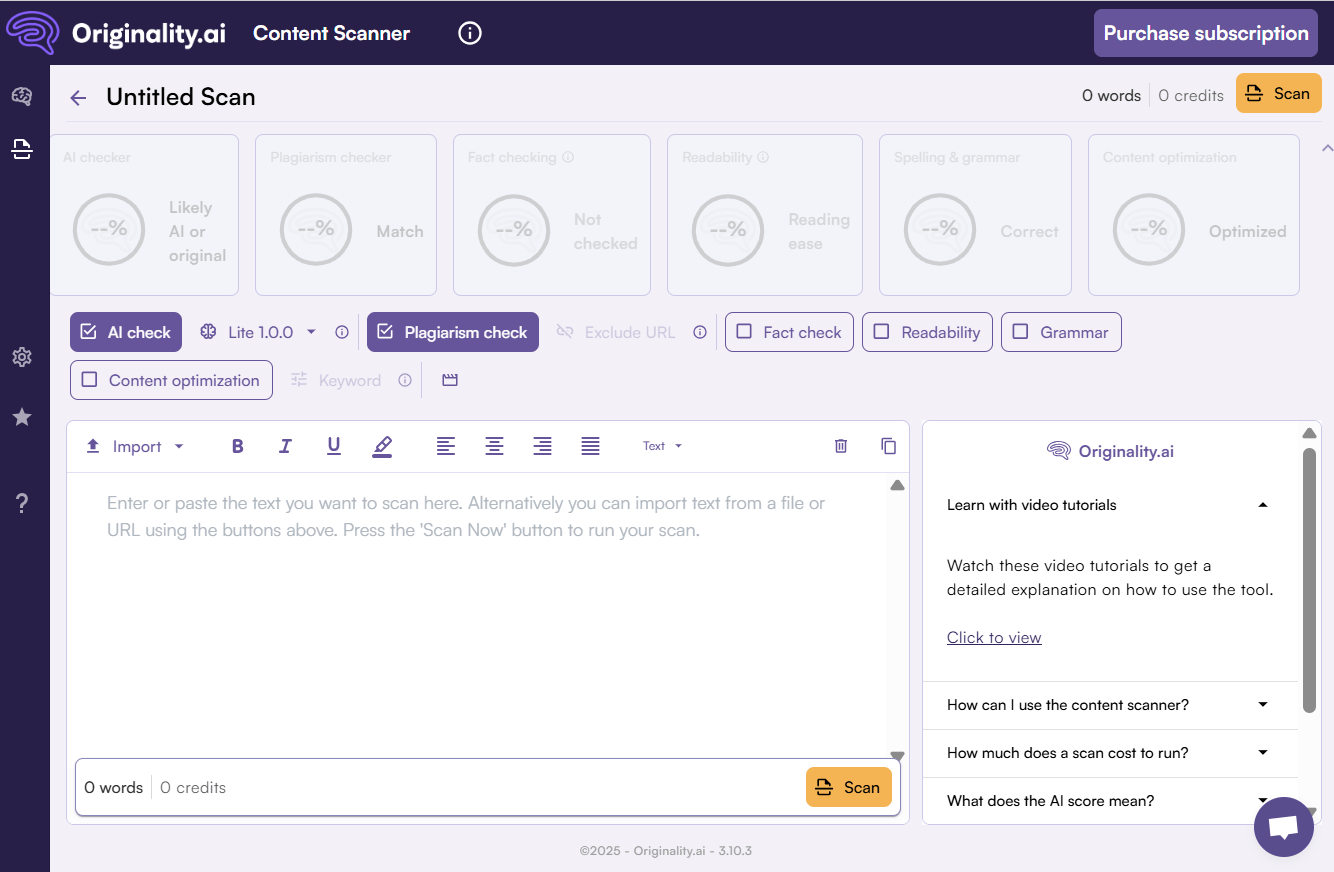1334x872 pixels.
Task: Click Purchase subscription button
Action: [x=1206, y=33]
